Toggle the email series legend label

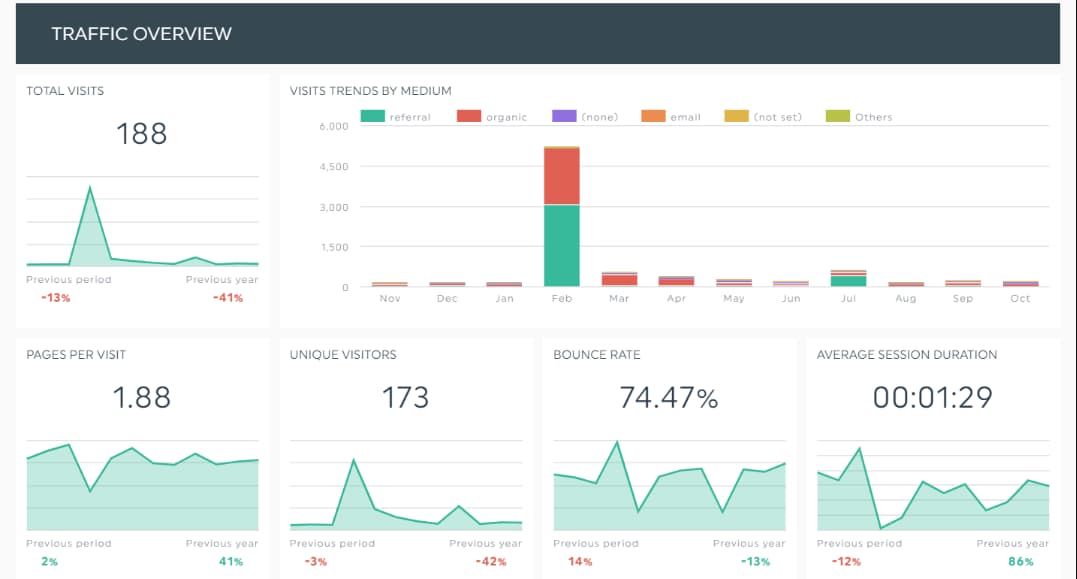(x=685, y=117)
